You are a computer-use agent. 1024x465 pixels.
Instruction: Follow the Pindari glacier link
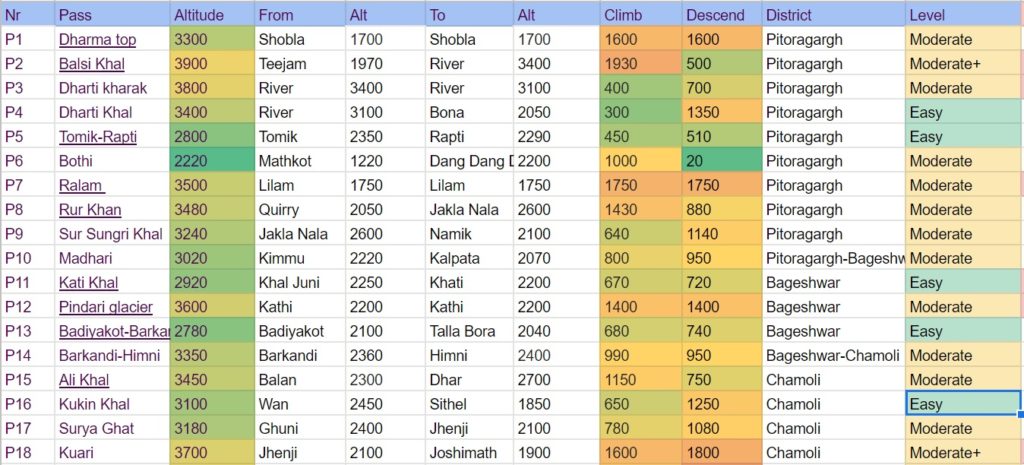[106, 307]
